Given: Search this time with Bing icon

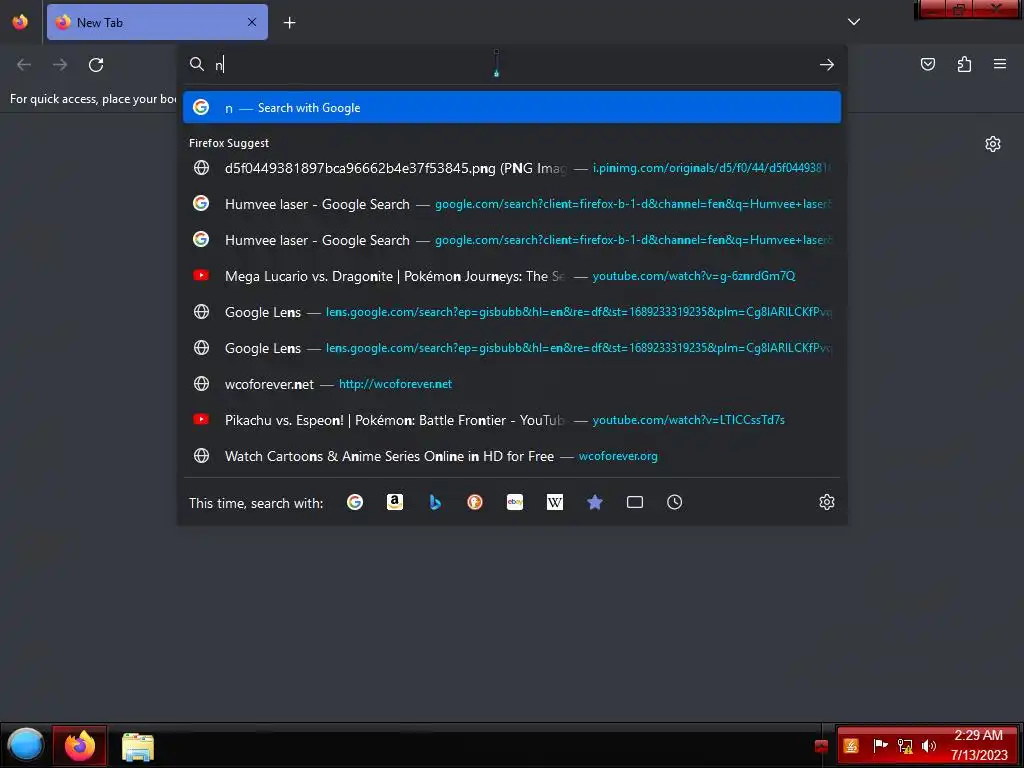Looking at the screenshot, I should coord(435,502).
